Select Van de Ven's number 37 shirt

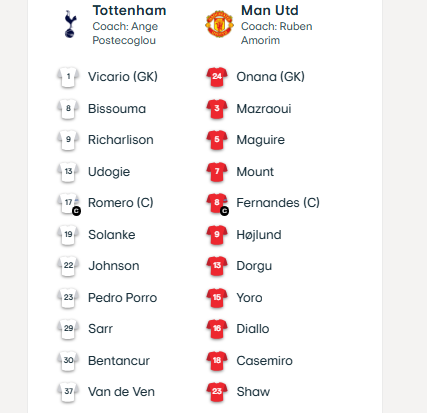(x=68, y=392)
